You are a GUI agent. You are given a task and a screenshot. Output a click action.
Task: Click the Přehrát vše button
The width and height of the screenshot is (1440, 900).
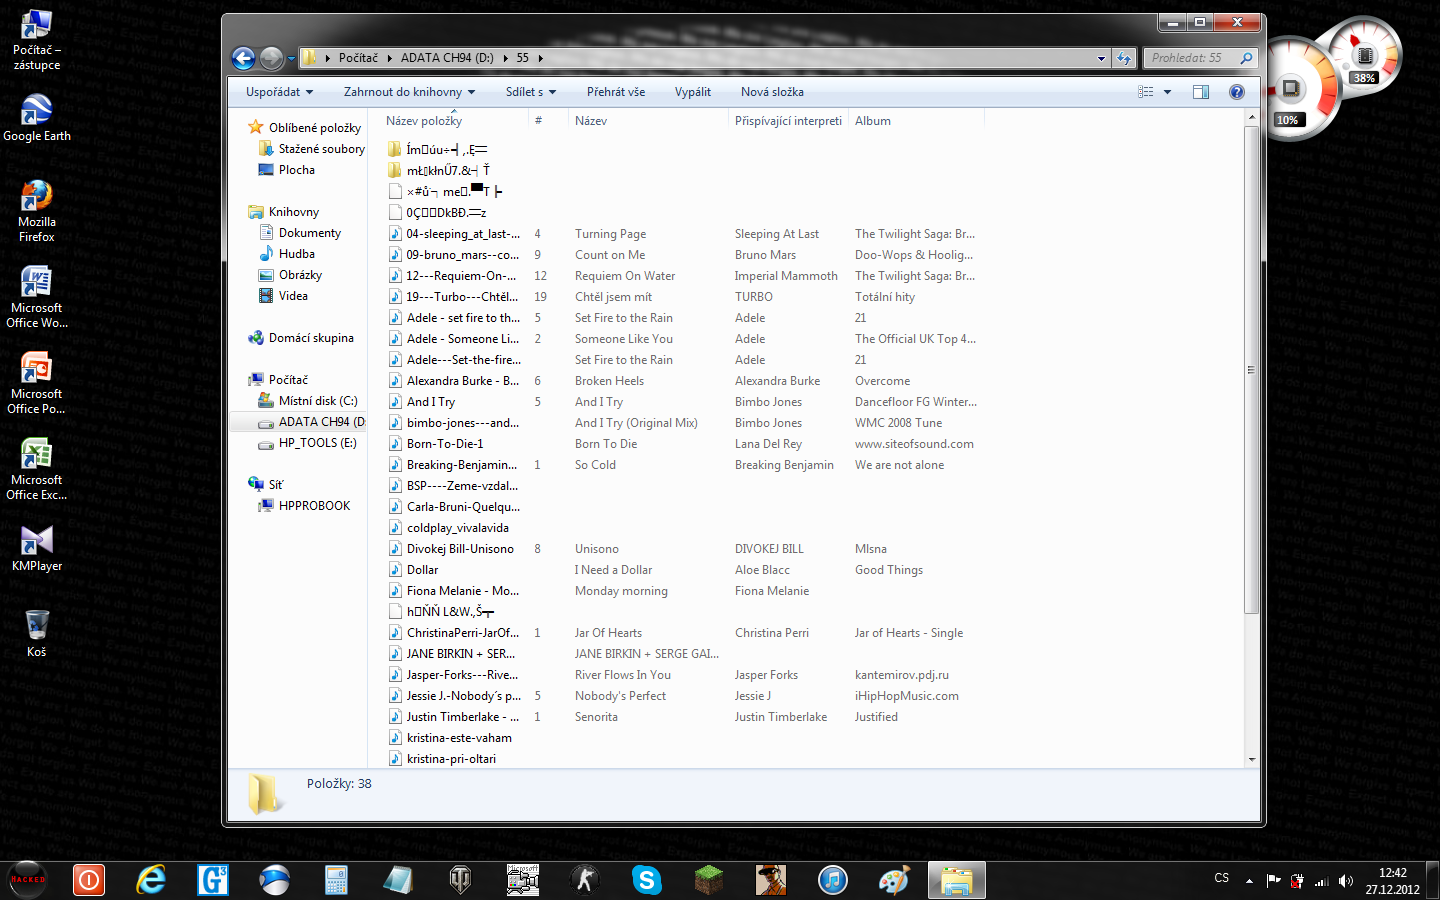pyautogui.click(x=615, y=92)
